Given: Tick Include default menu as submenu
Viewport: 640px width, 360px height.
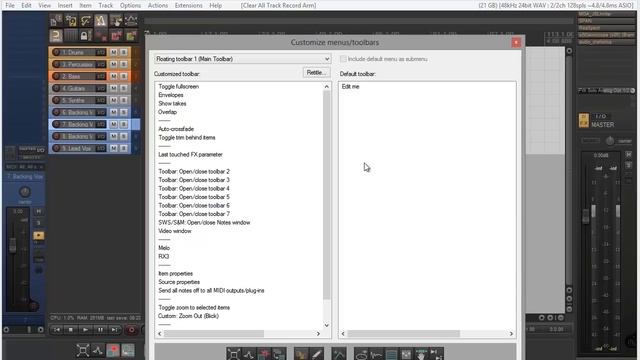Looking at the screenshot, I should tap(343, 59).
